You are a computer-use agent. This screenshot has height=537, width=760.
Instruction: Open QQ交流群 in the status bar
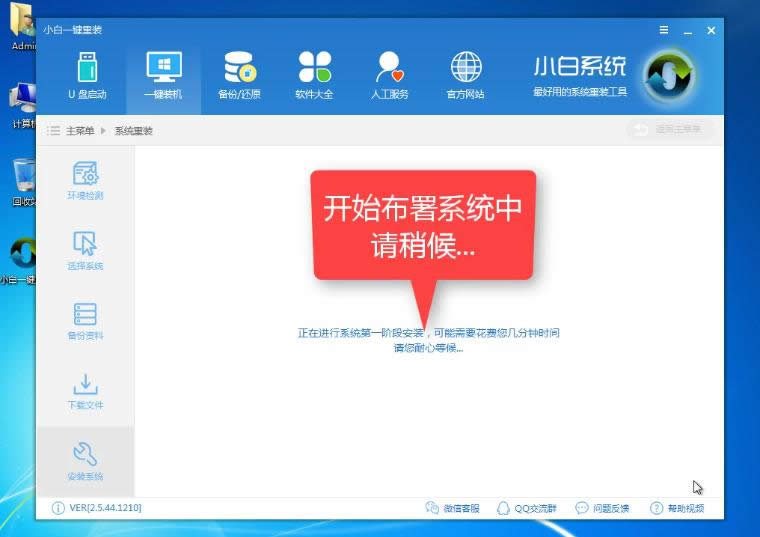click(x=527, y=508)
